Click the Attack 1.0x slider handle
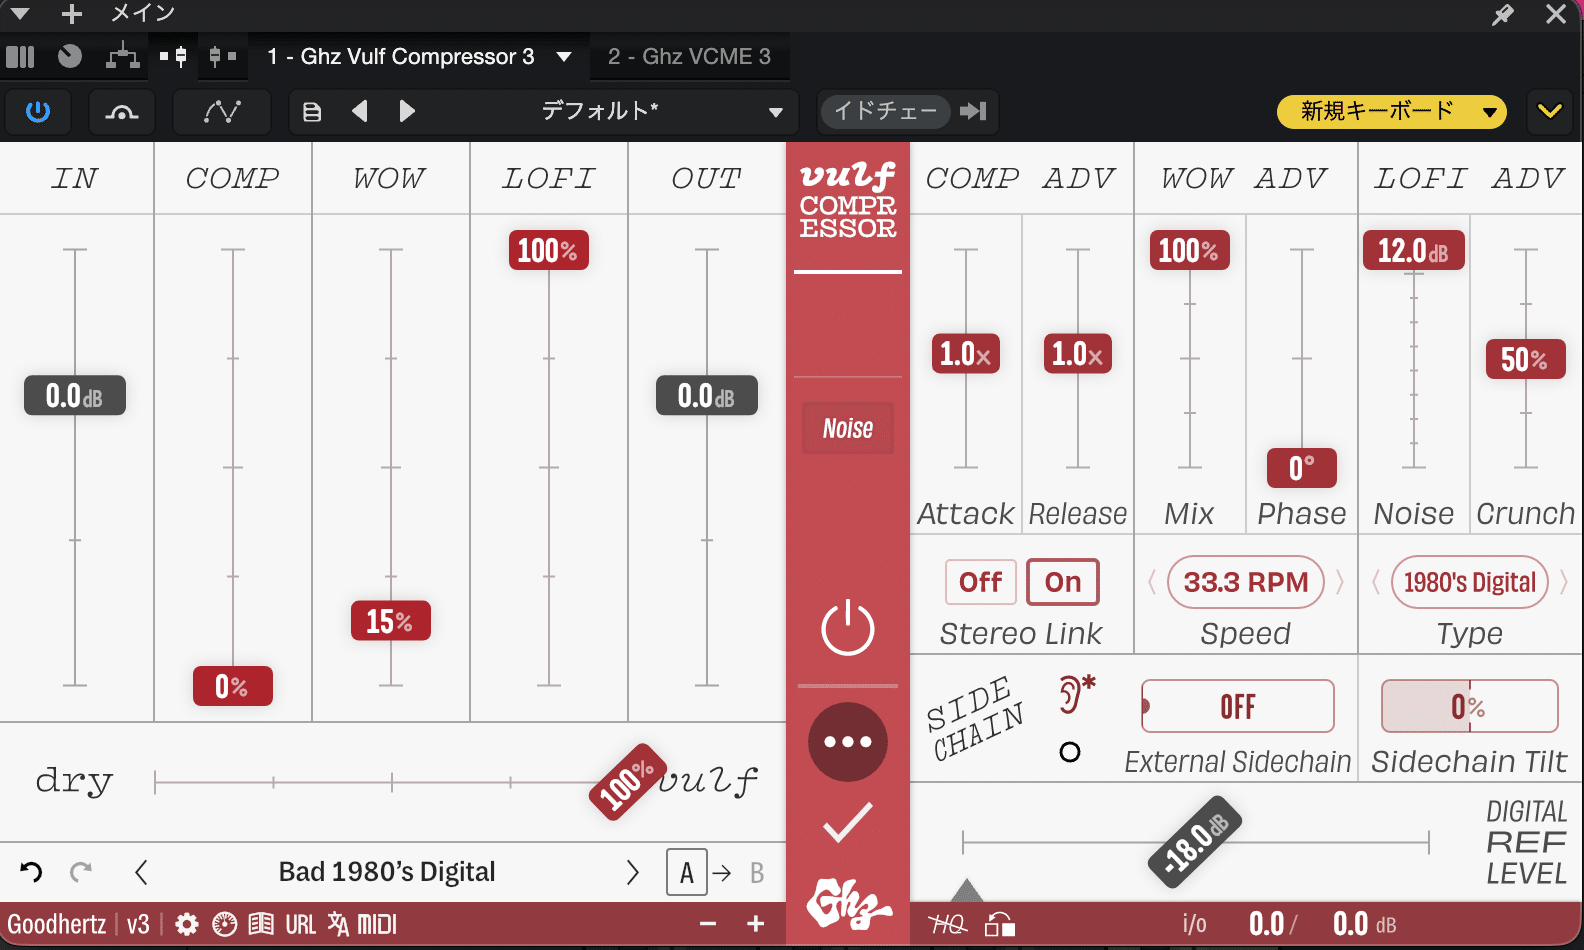The width and height of the screenshot is (1584, 950). tap(966, 353)
